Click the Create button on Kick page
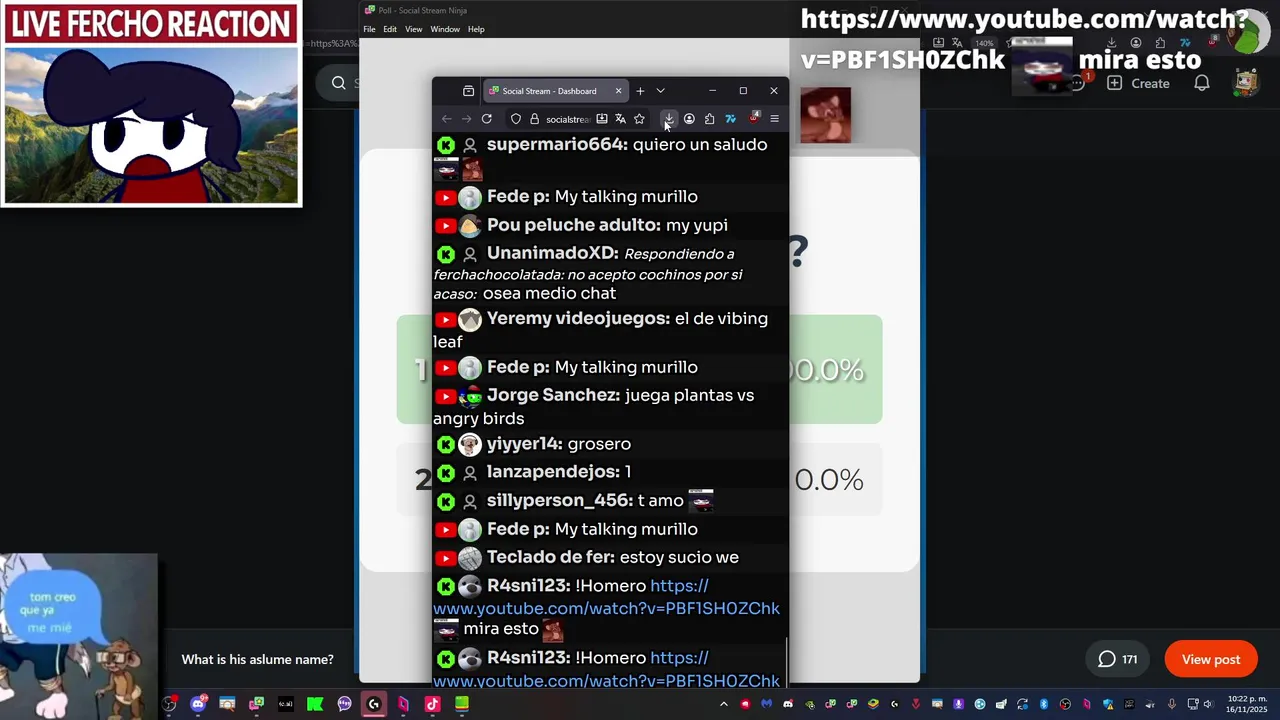This screenshot has height=720, width=1280. [1138, 83]
